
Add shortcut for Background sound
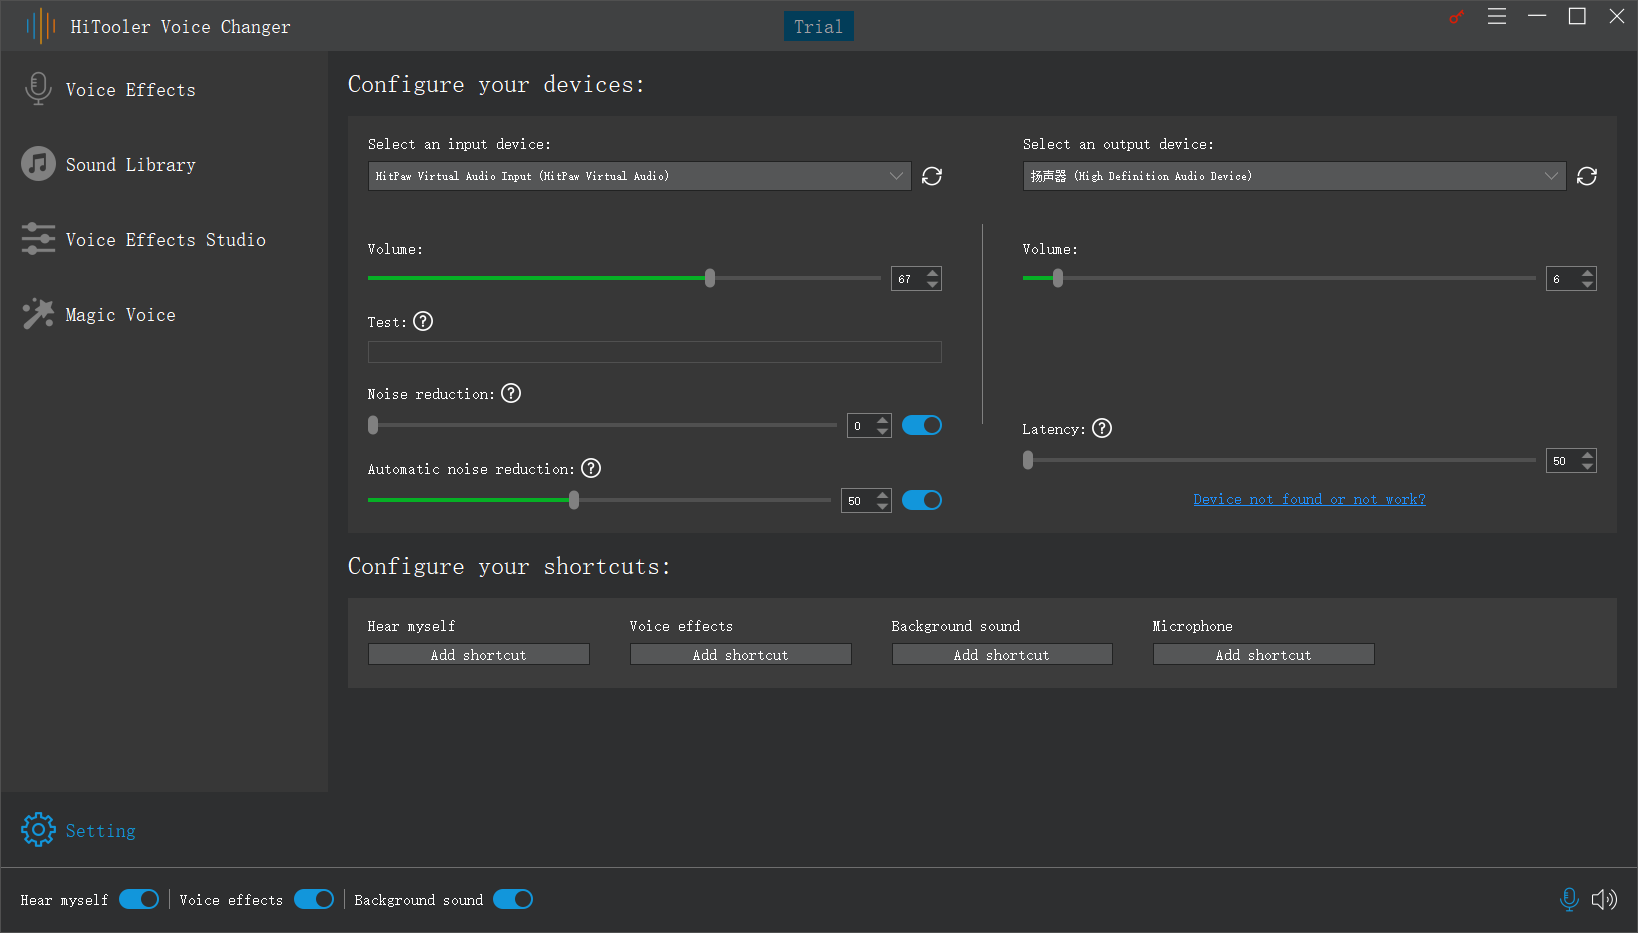pos(1002,654)
